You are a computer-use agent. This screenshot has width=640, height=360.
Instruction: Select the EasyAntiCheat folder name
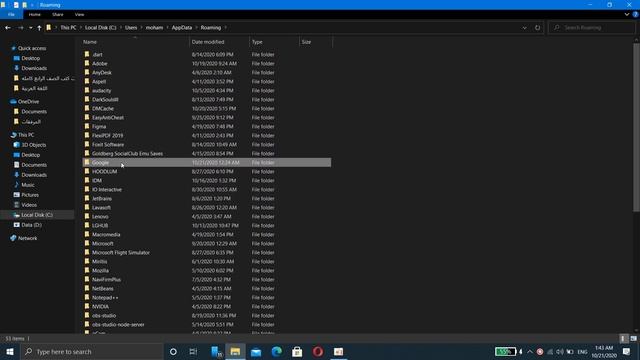coord(108,118)
